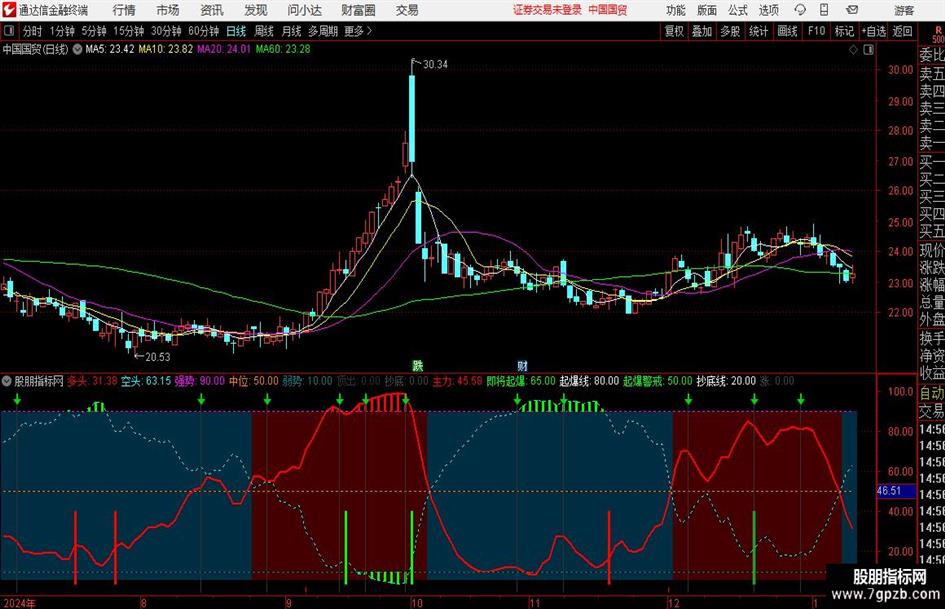Open the 资讯 menu
This screenshot has width=945, height=609.
(x=212, y=10)
